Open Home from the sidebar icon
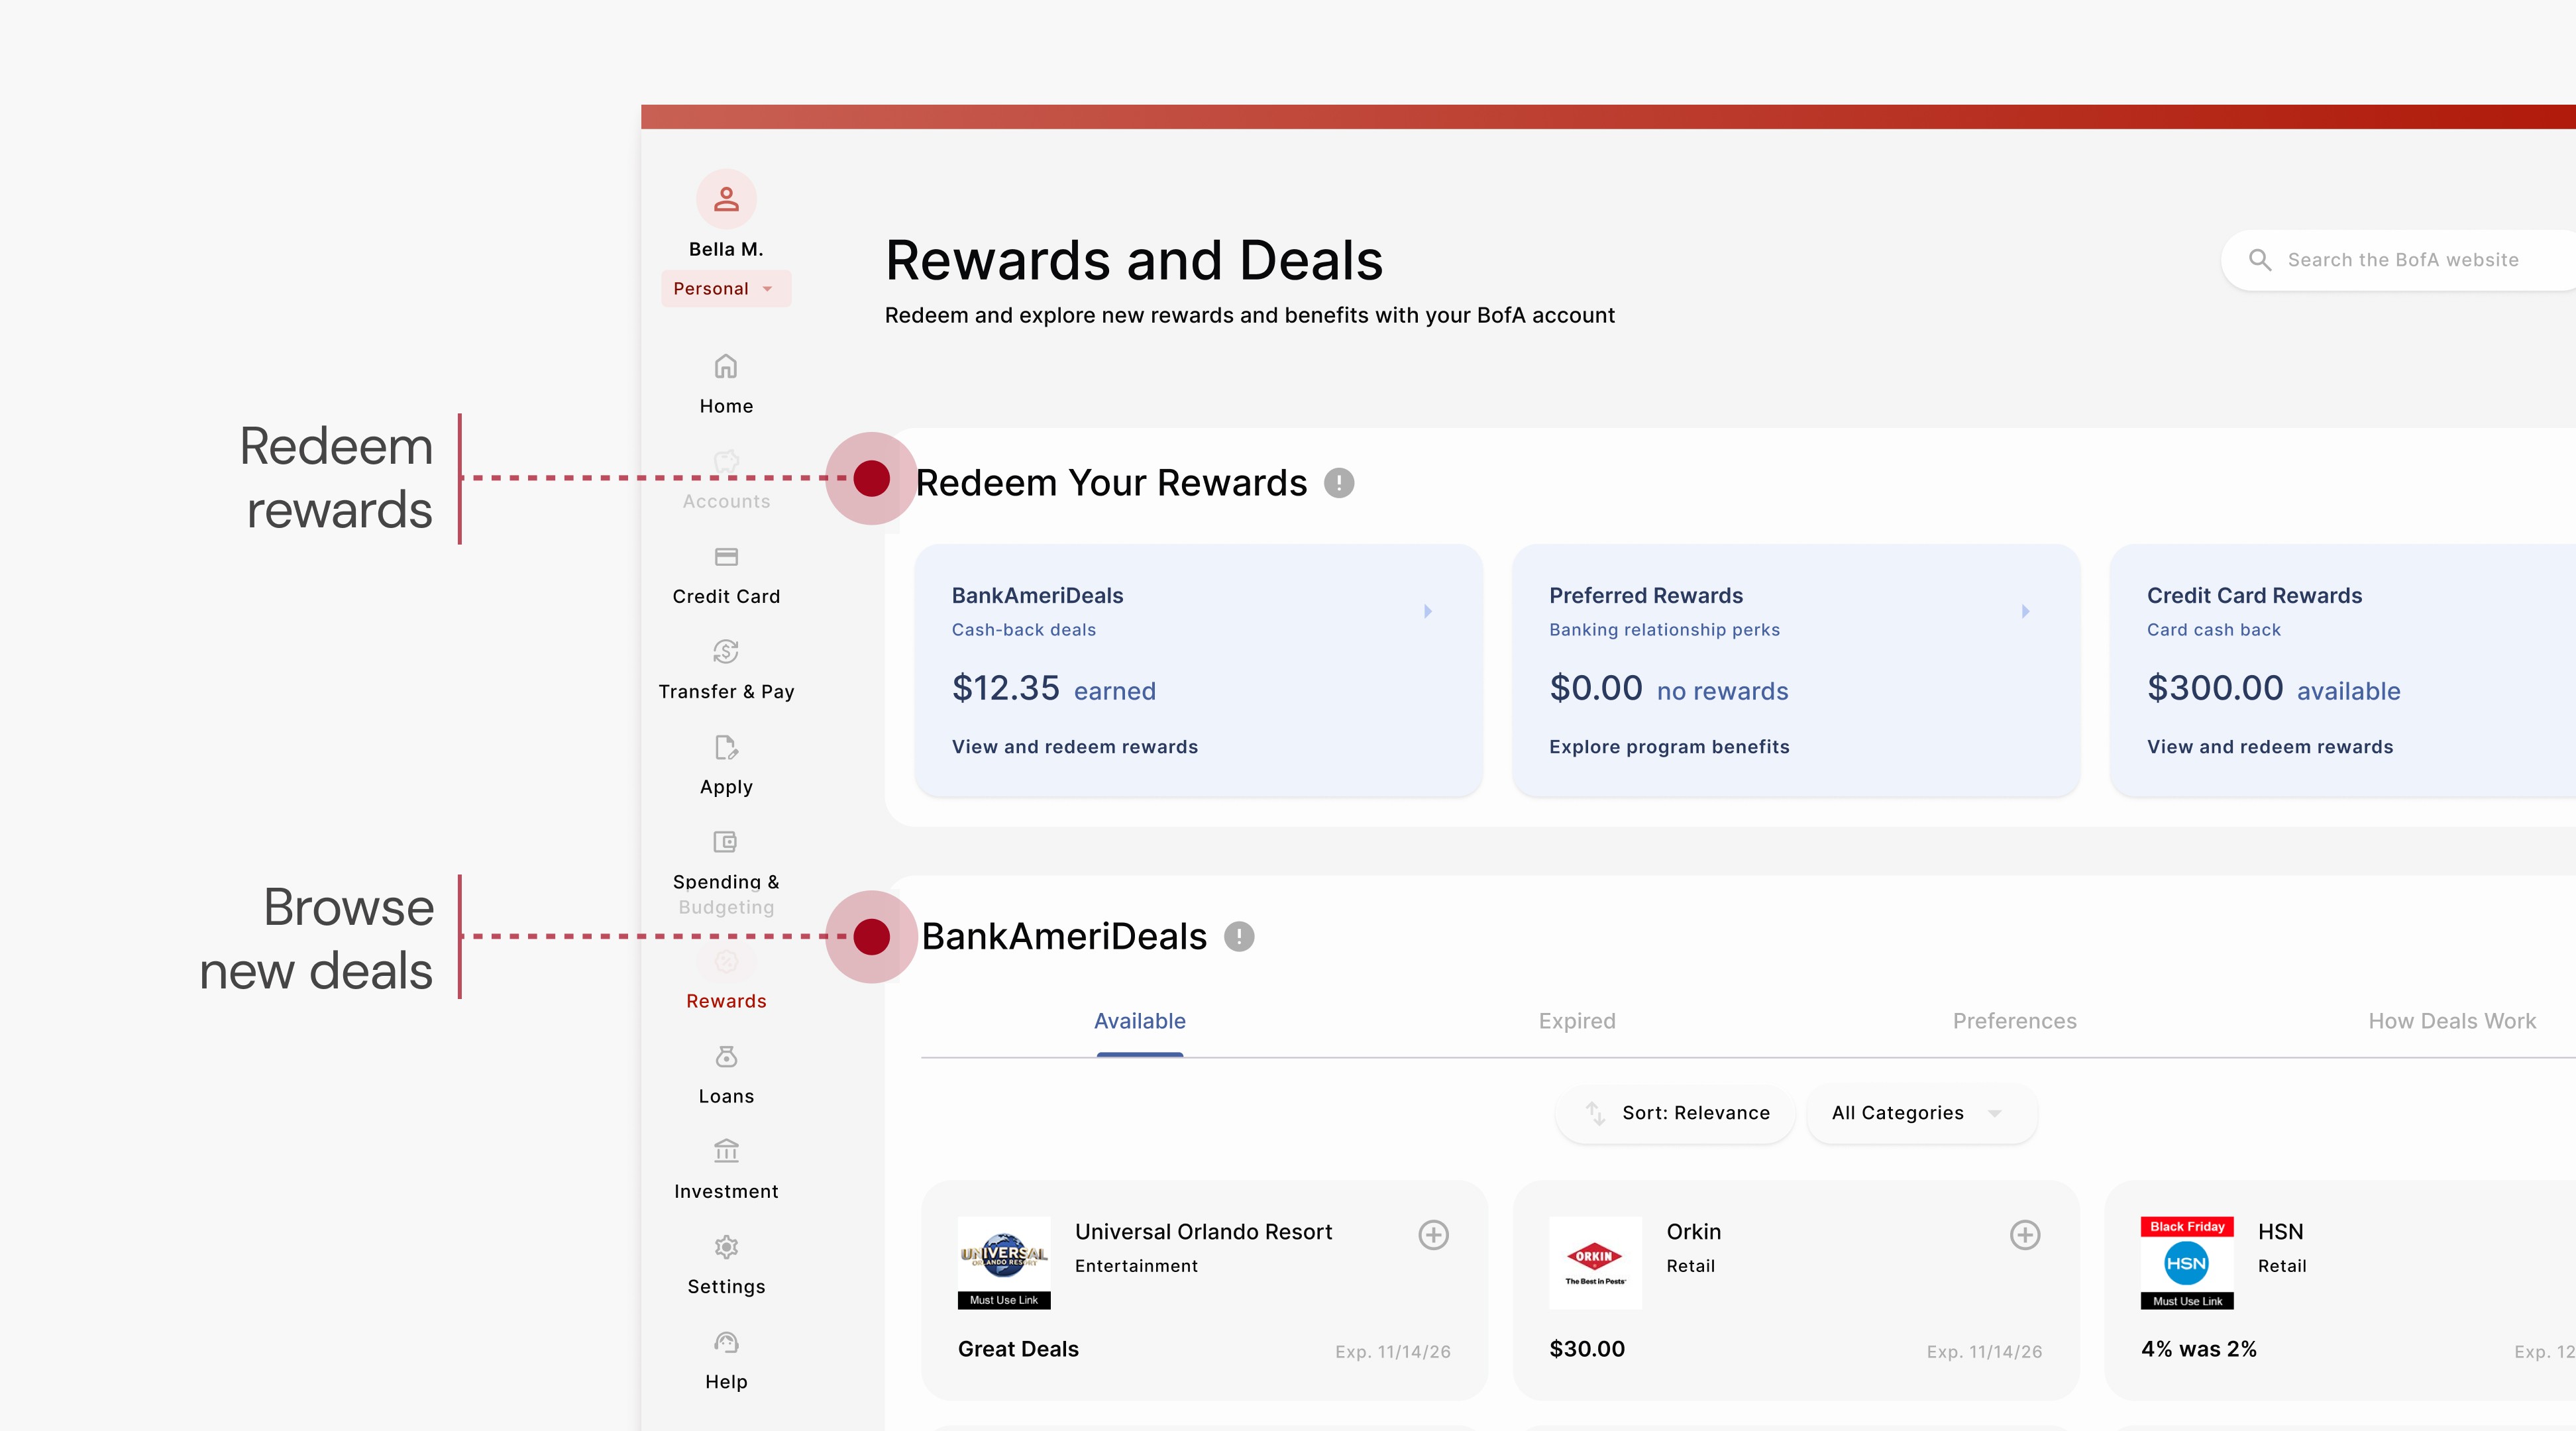 [x=725, y=367]
